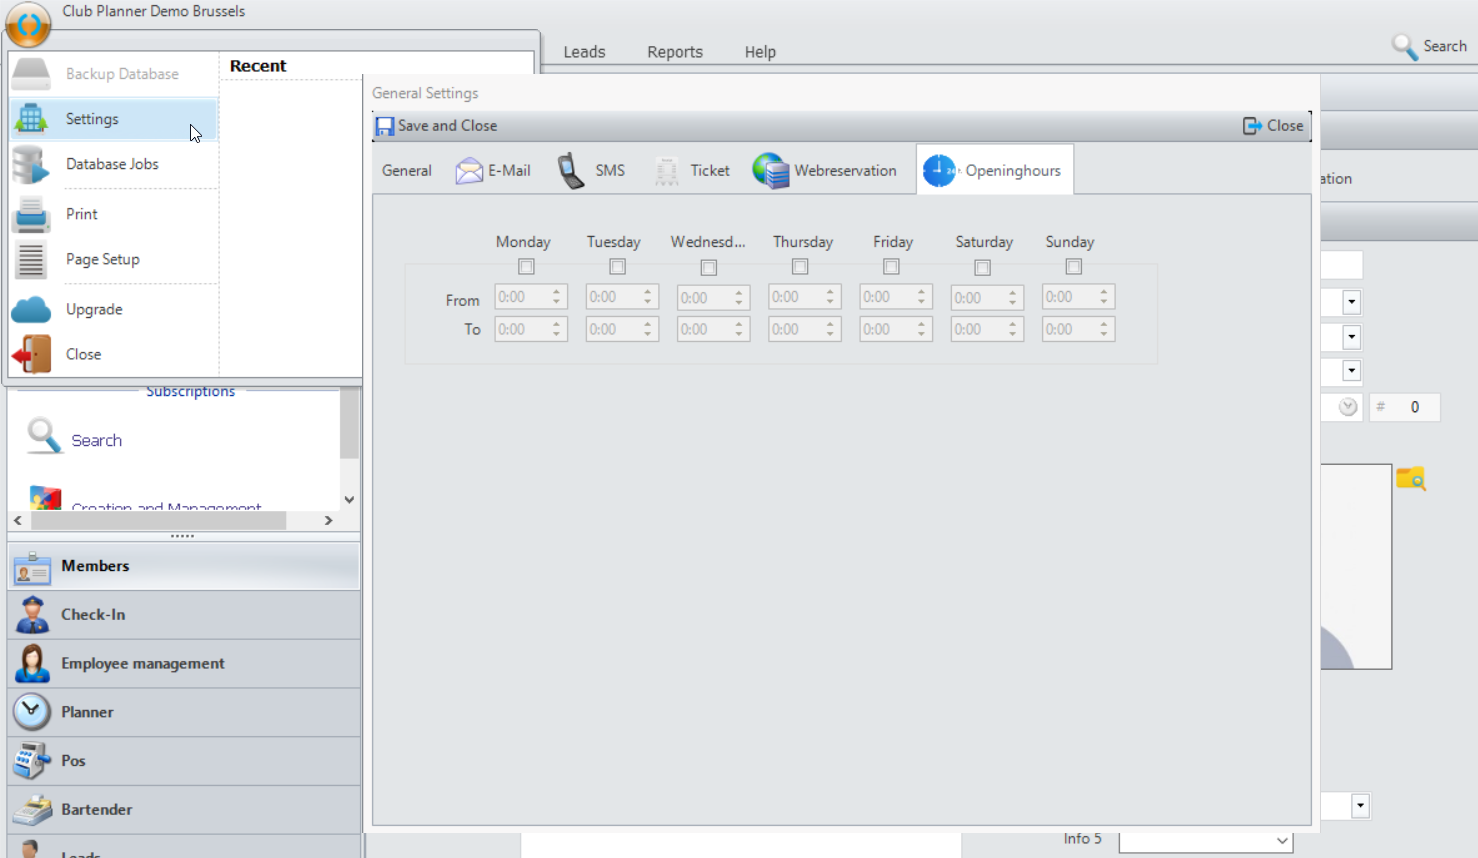Click the sidebar scroll-down arrow
This screenshot has height=858, width=1478.
coord(349,499)
